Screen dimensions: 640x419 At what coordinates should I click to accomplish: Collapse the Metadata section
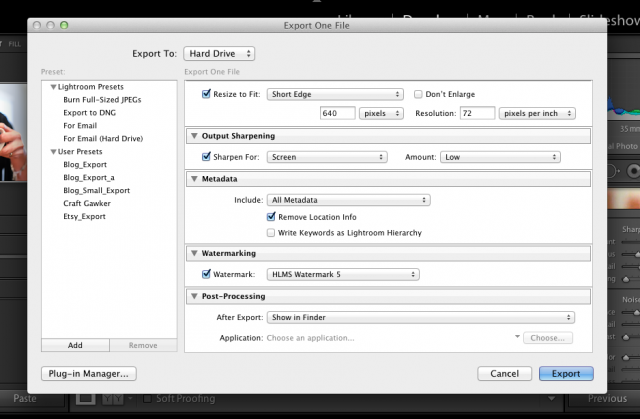tap(194, 179)
